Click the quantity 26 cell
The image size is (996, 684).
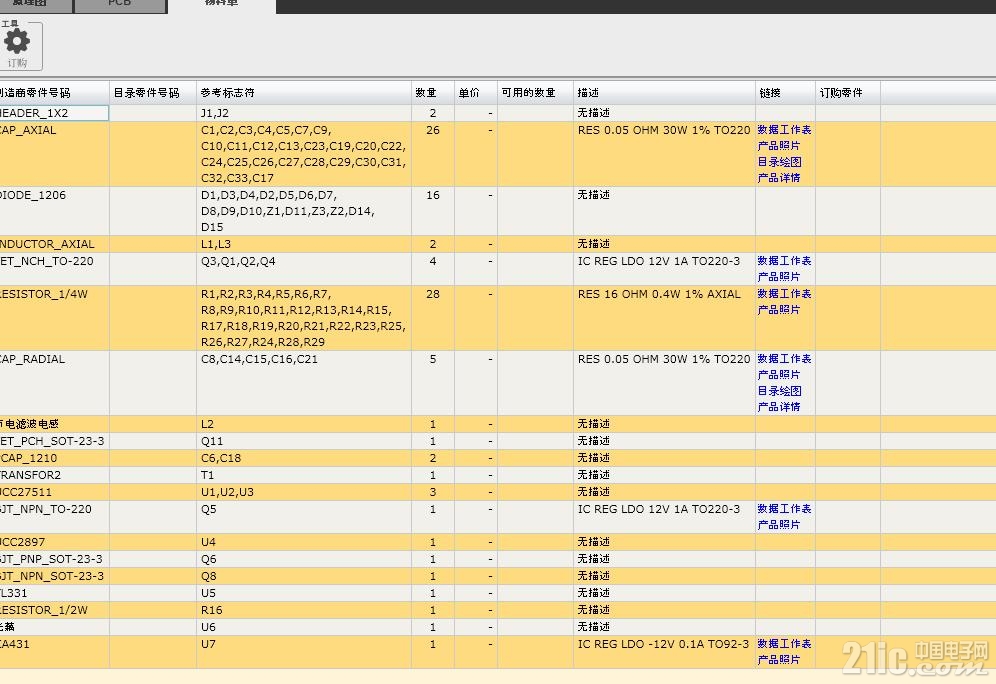click(433, 154)
